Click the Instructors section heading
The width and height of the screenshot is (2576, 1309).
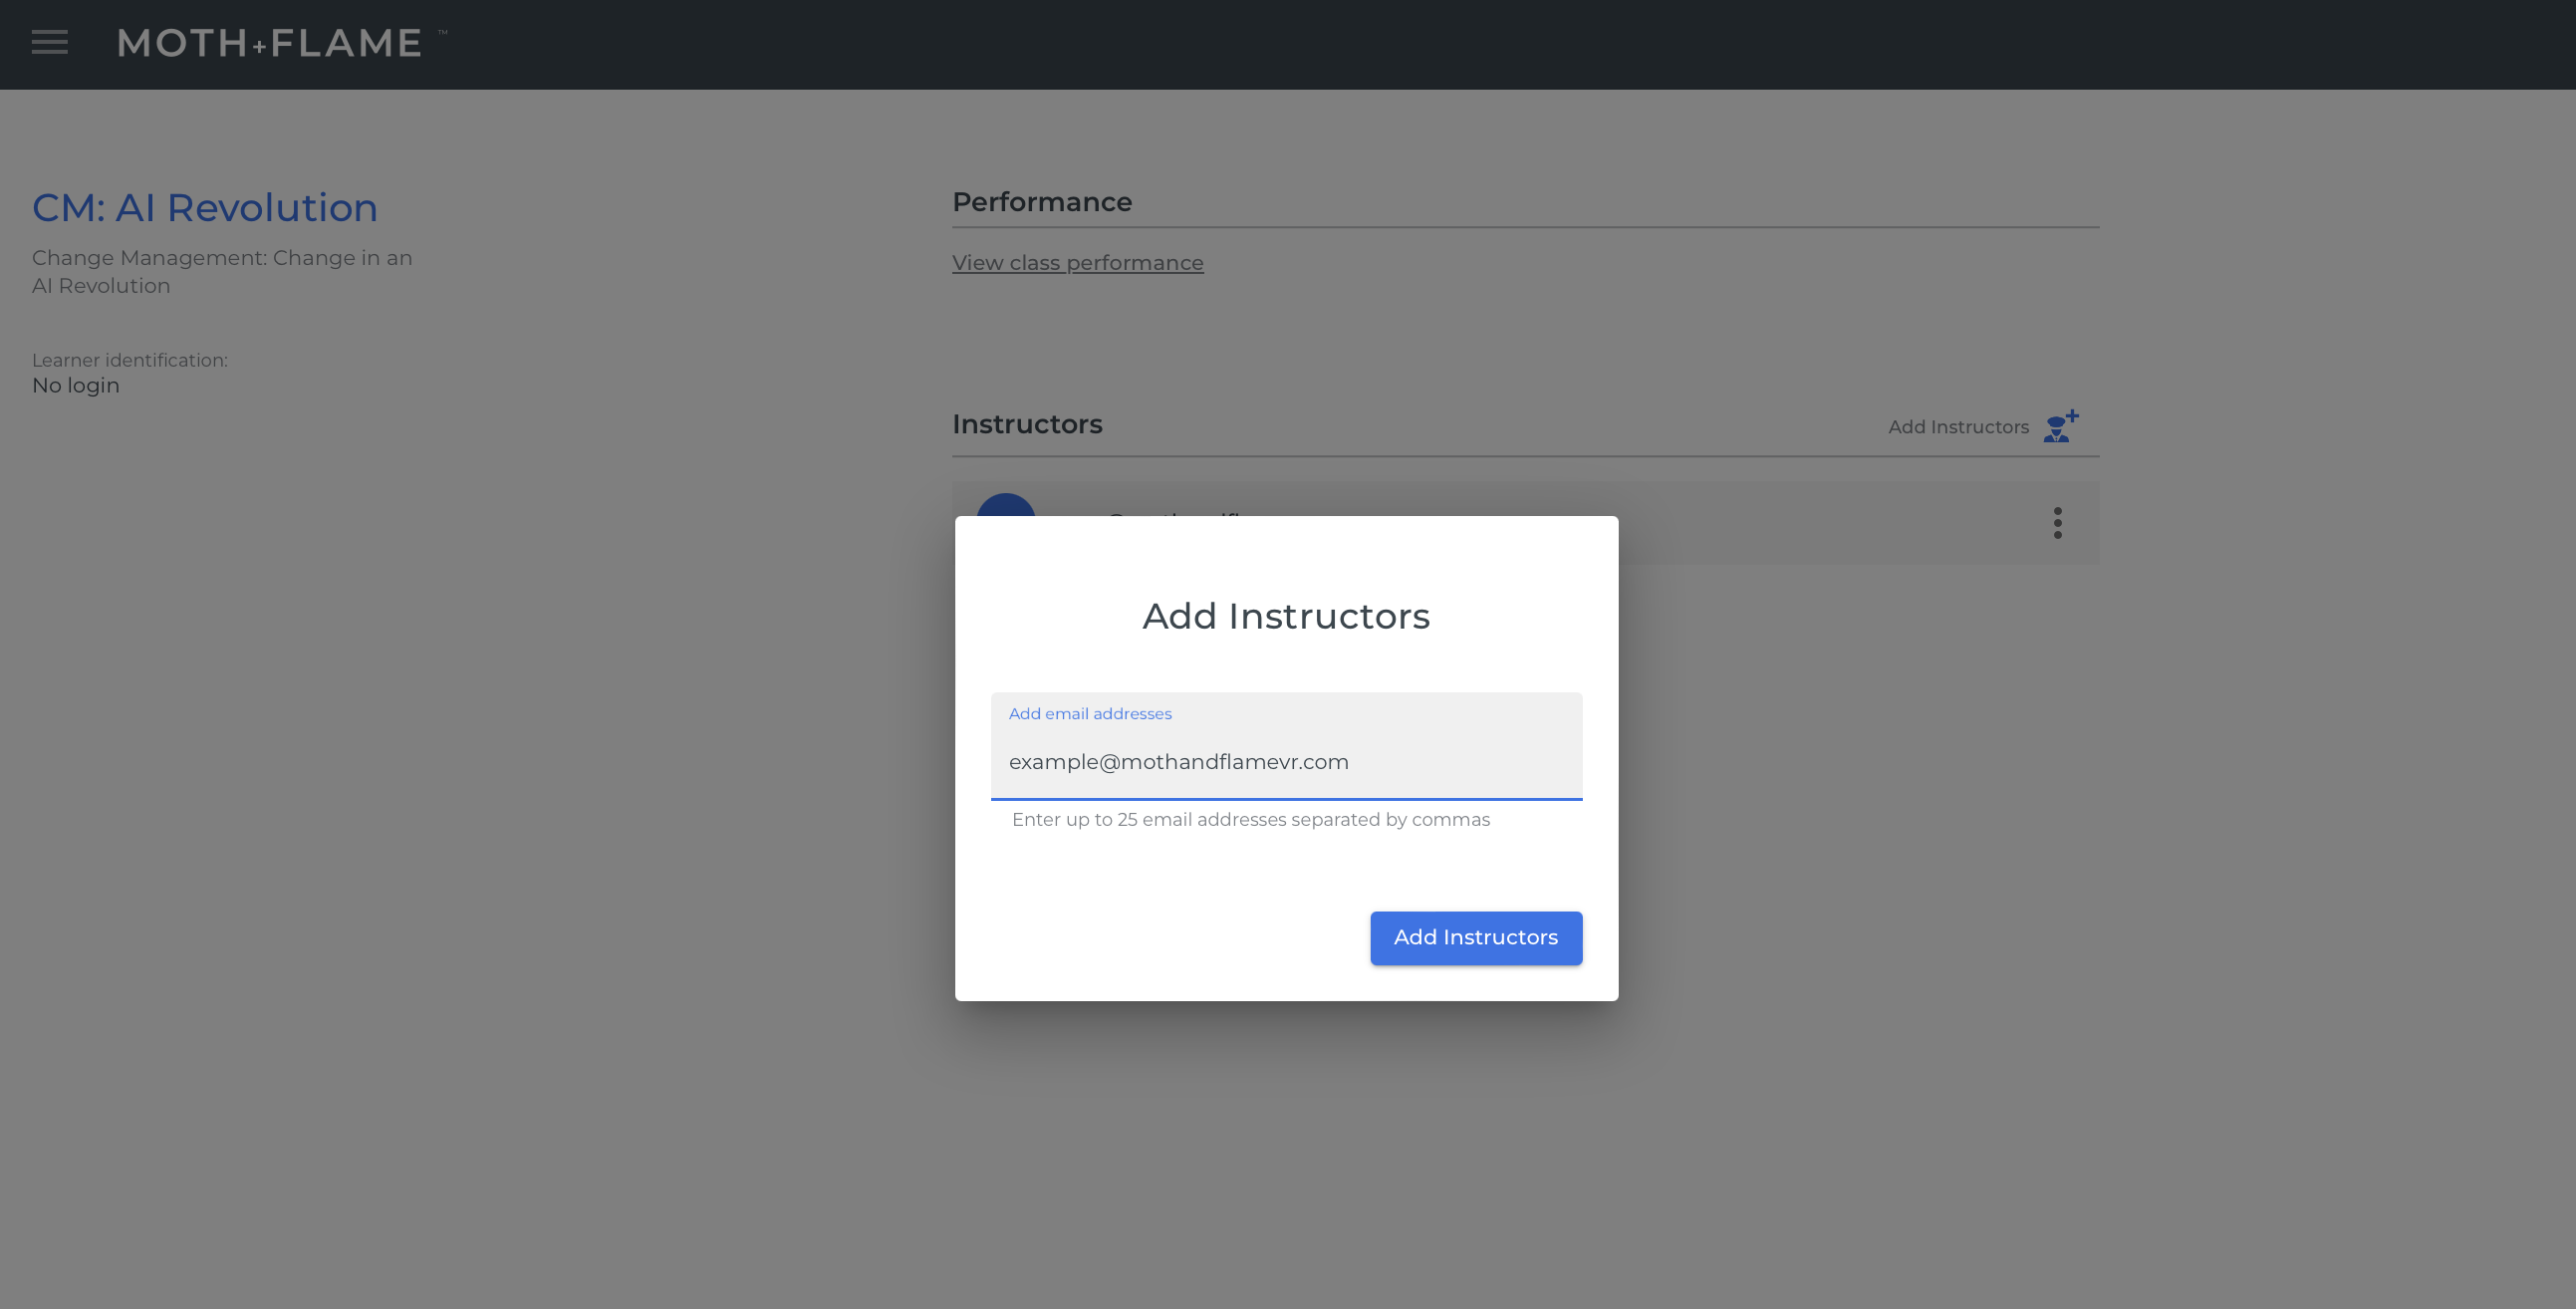tap(1026, 424)
